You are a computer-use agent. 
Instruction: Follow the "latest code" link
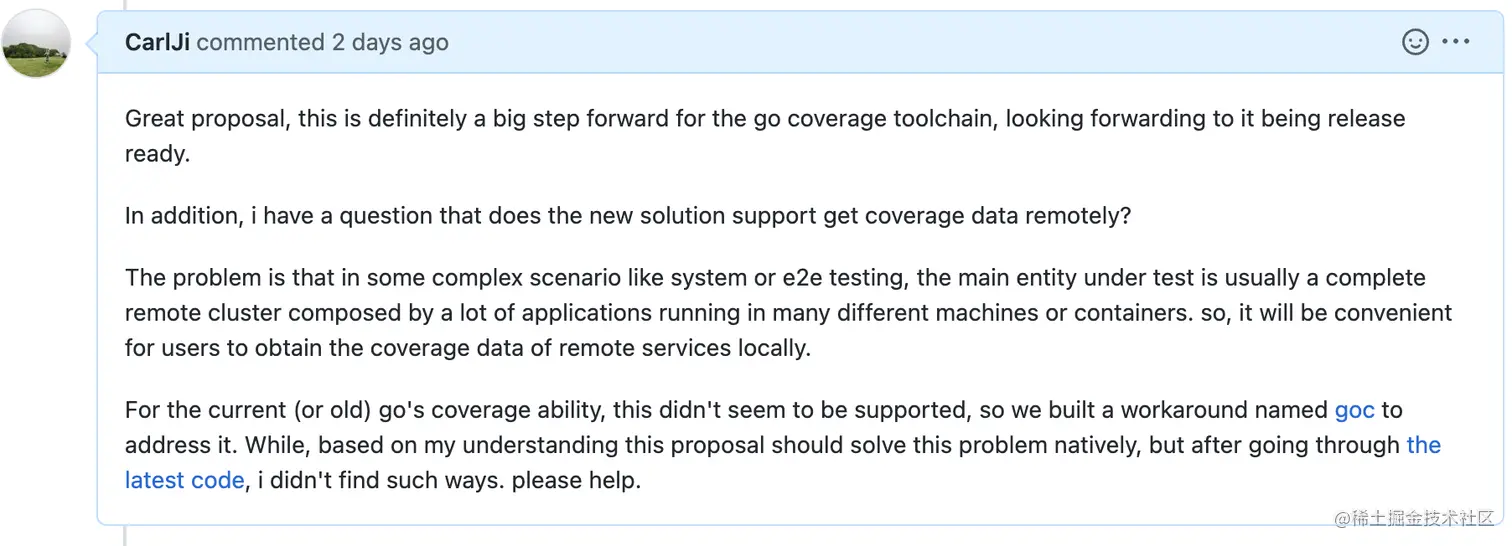(184, 480)
